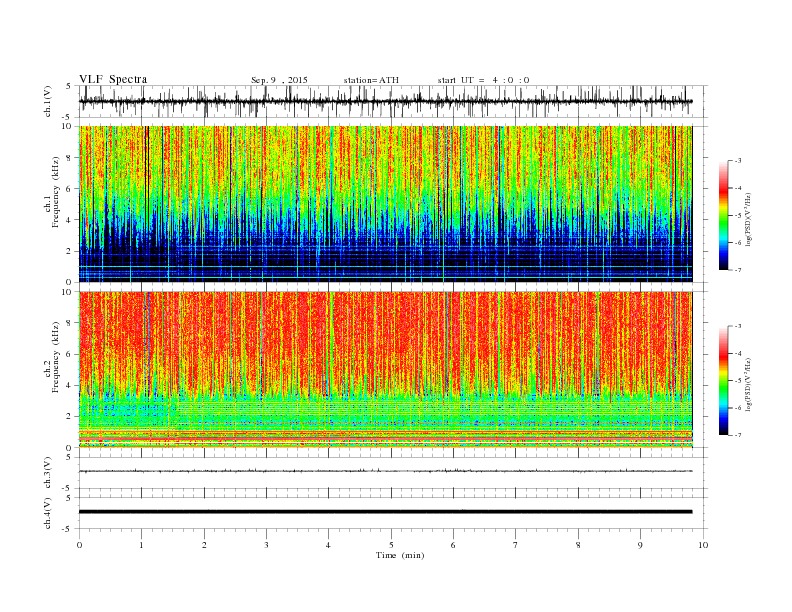Click the "-7" label on ch.2 colorbar

738,435
